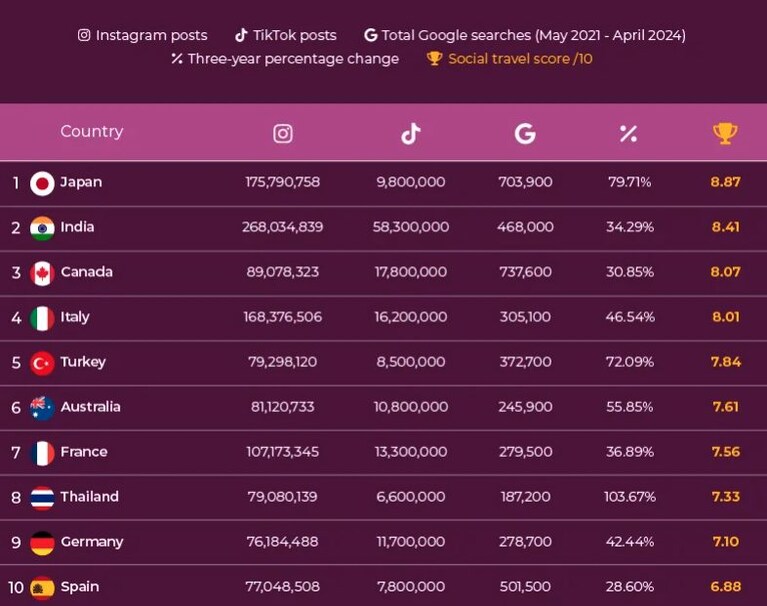
Task: Click the Instagram posts legend label
Action: (142, 35)
